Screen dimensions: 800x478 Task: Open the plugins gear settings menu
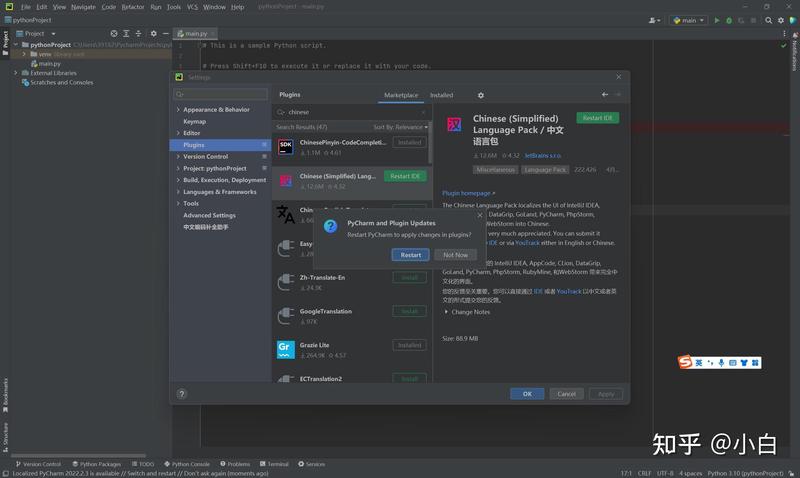point(481,95)
